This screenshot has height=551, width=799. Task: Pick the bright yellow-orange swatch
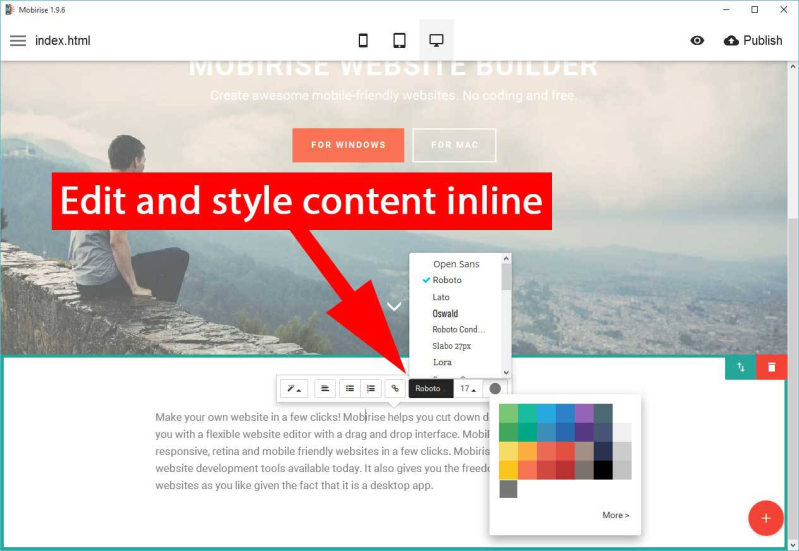click(508, 470)
